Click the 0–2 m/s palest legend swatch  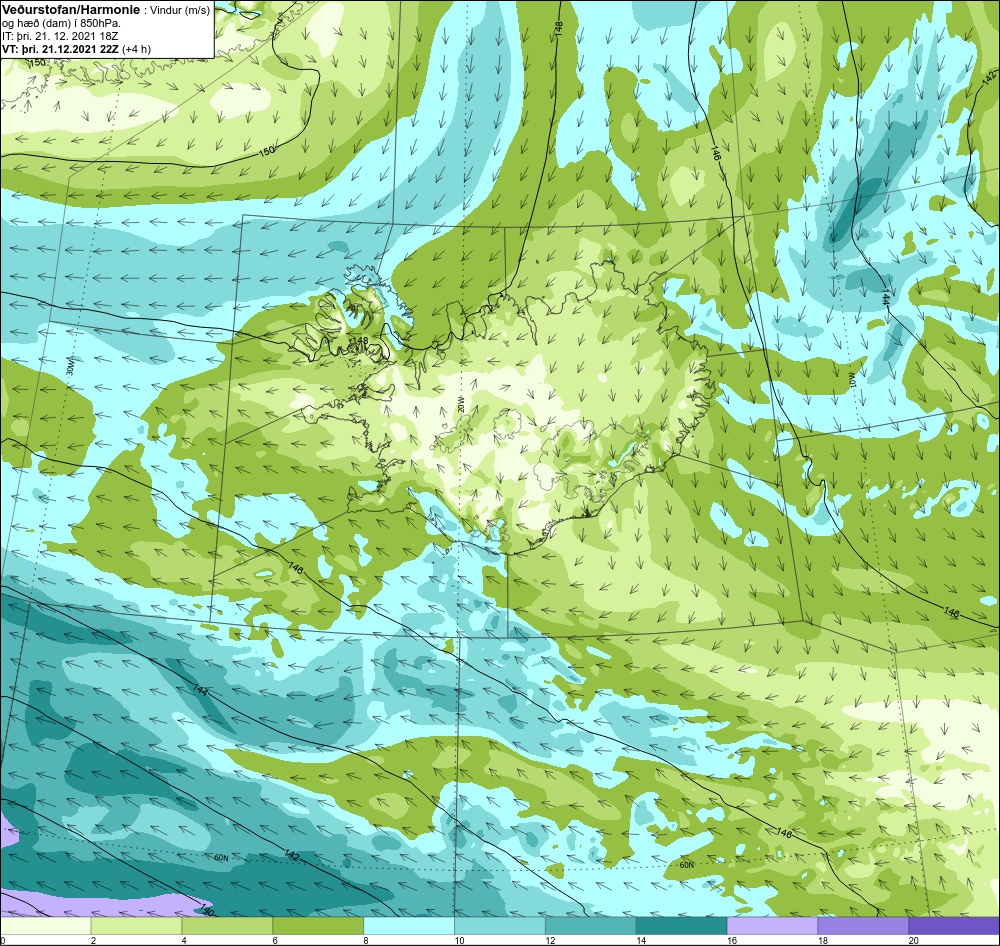[x=46, y=925]
